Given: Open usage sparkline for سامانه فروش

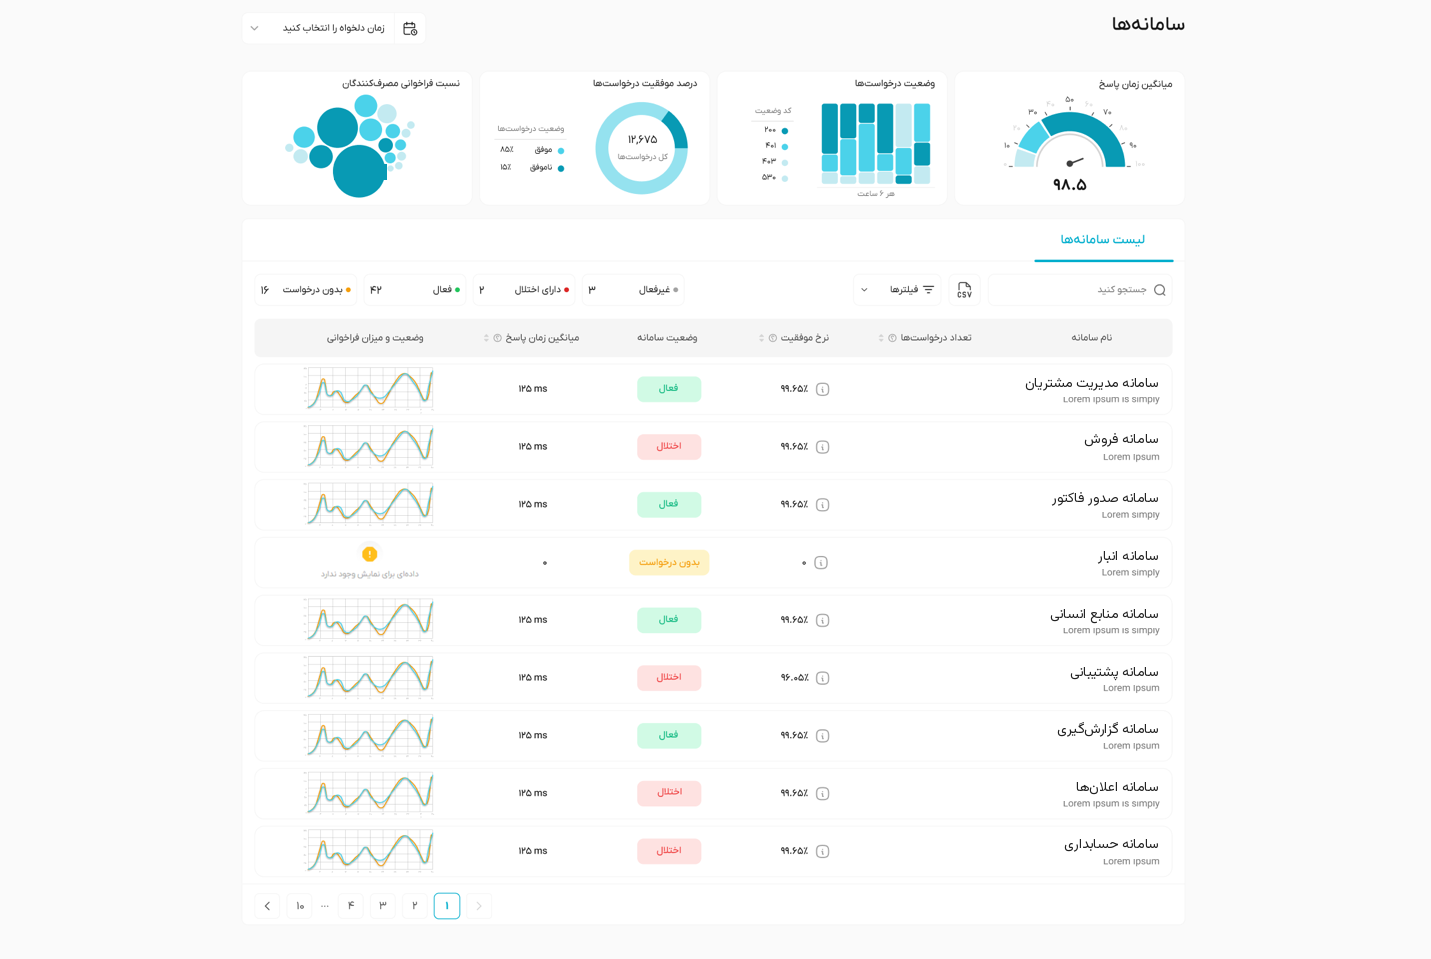Looking at the screenshot, I should point(369,447).
